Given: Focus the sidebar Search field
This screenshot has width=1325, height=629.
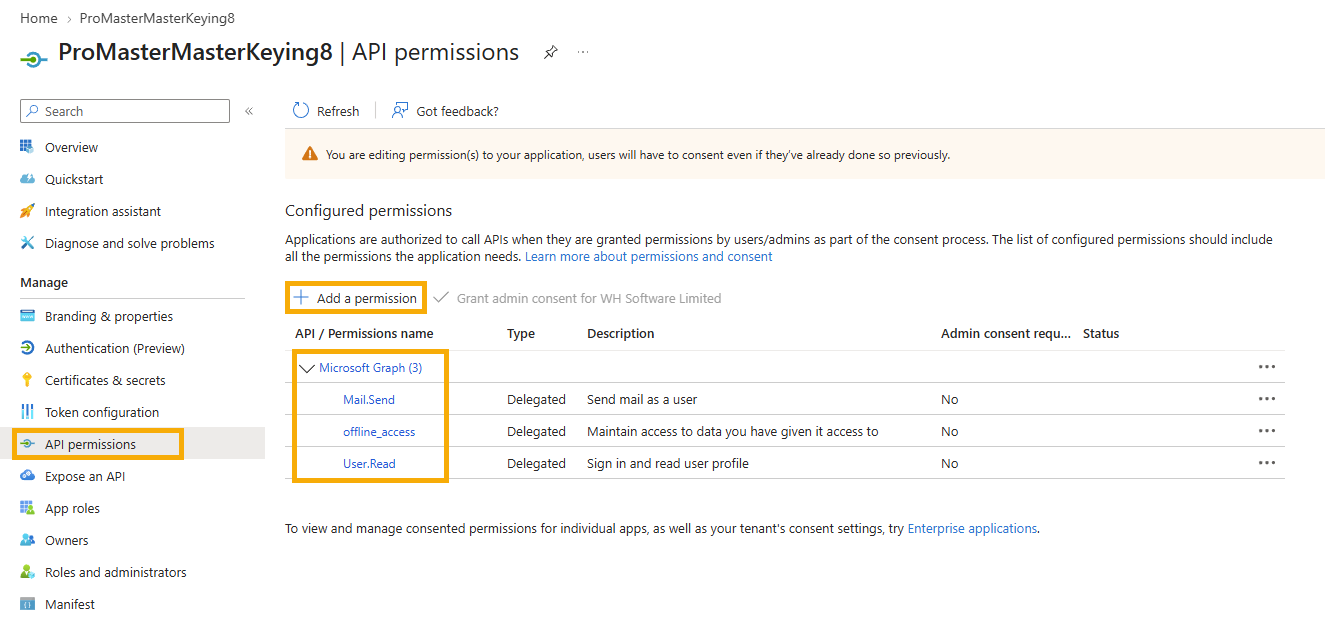Looking at the screenshot, I should [125, 111].
